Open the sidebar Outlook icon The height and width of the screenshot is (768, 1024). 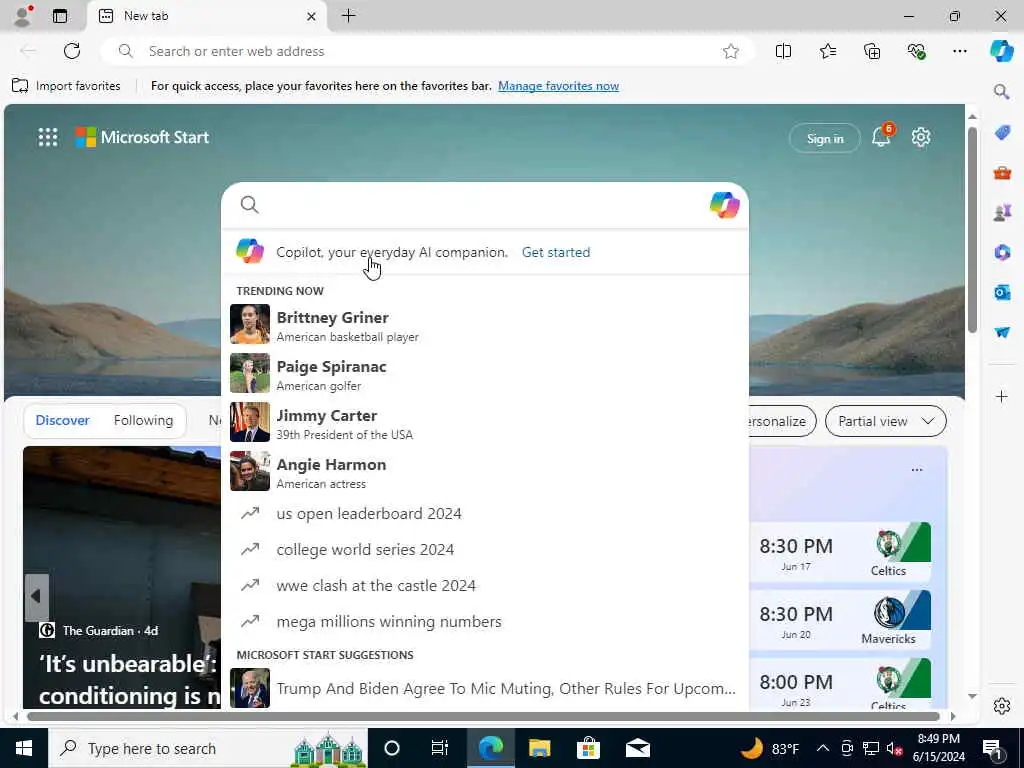pyautogui.click(x=1002, y=292)
